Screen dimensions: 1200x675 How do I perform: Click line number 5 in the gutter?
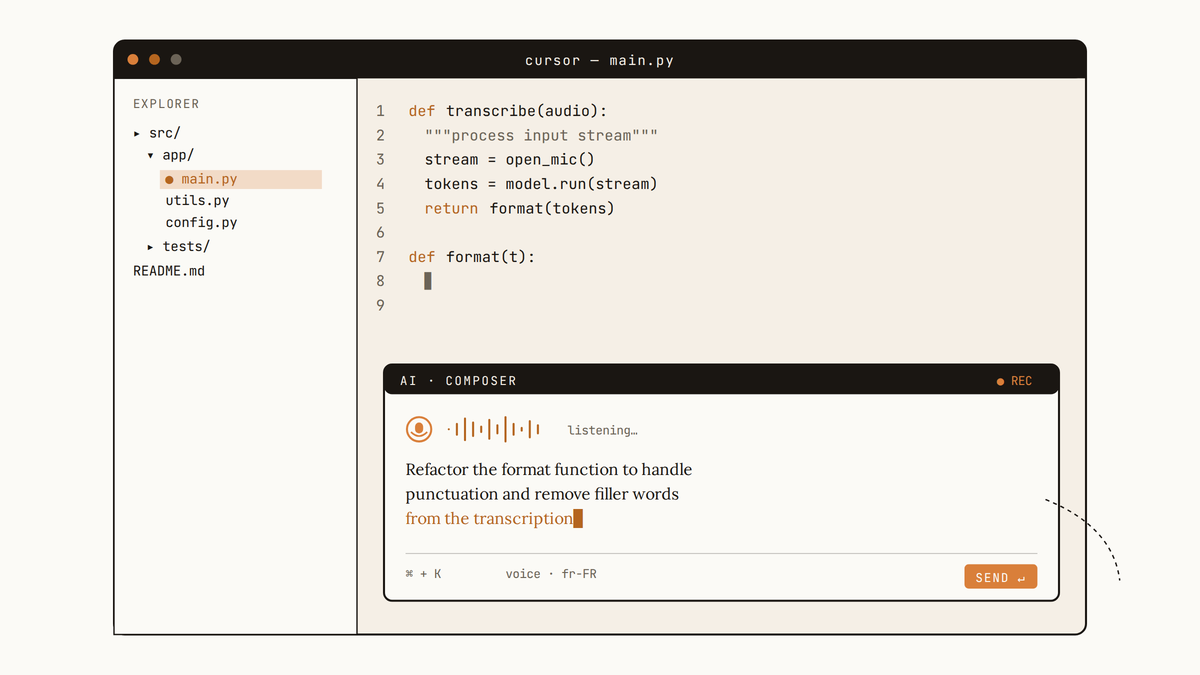pyautogui.click(x=380, y=209)
